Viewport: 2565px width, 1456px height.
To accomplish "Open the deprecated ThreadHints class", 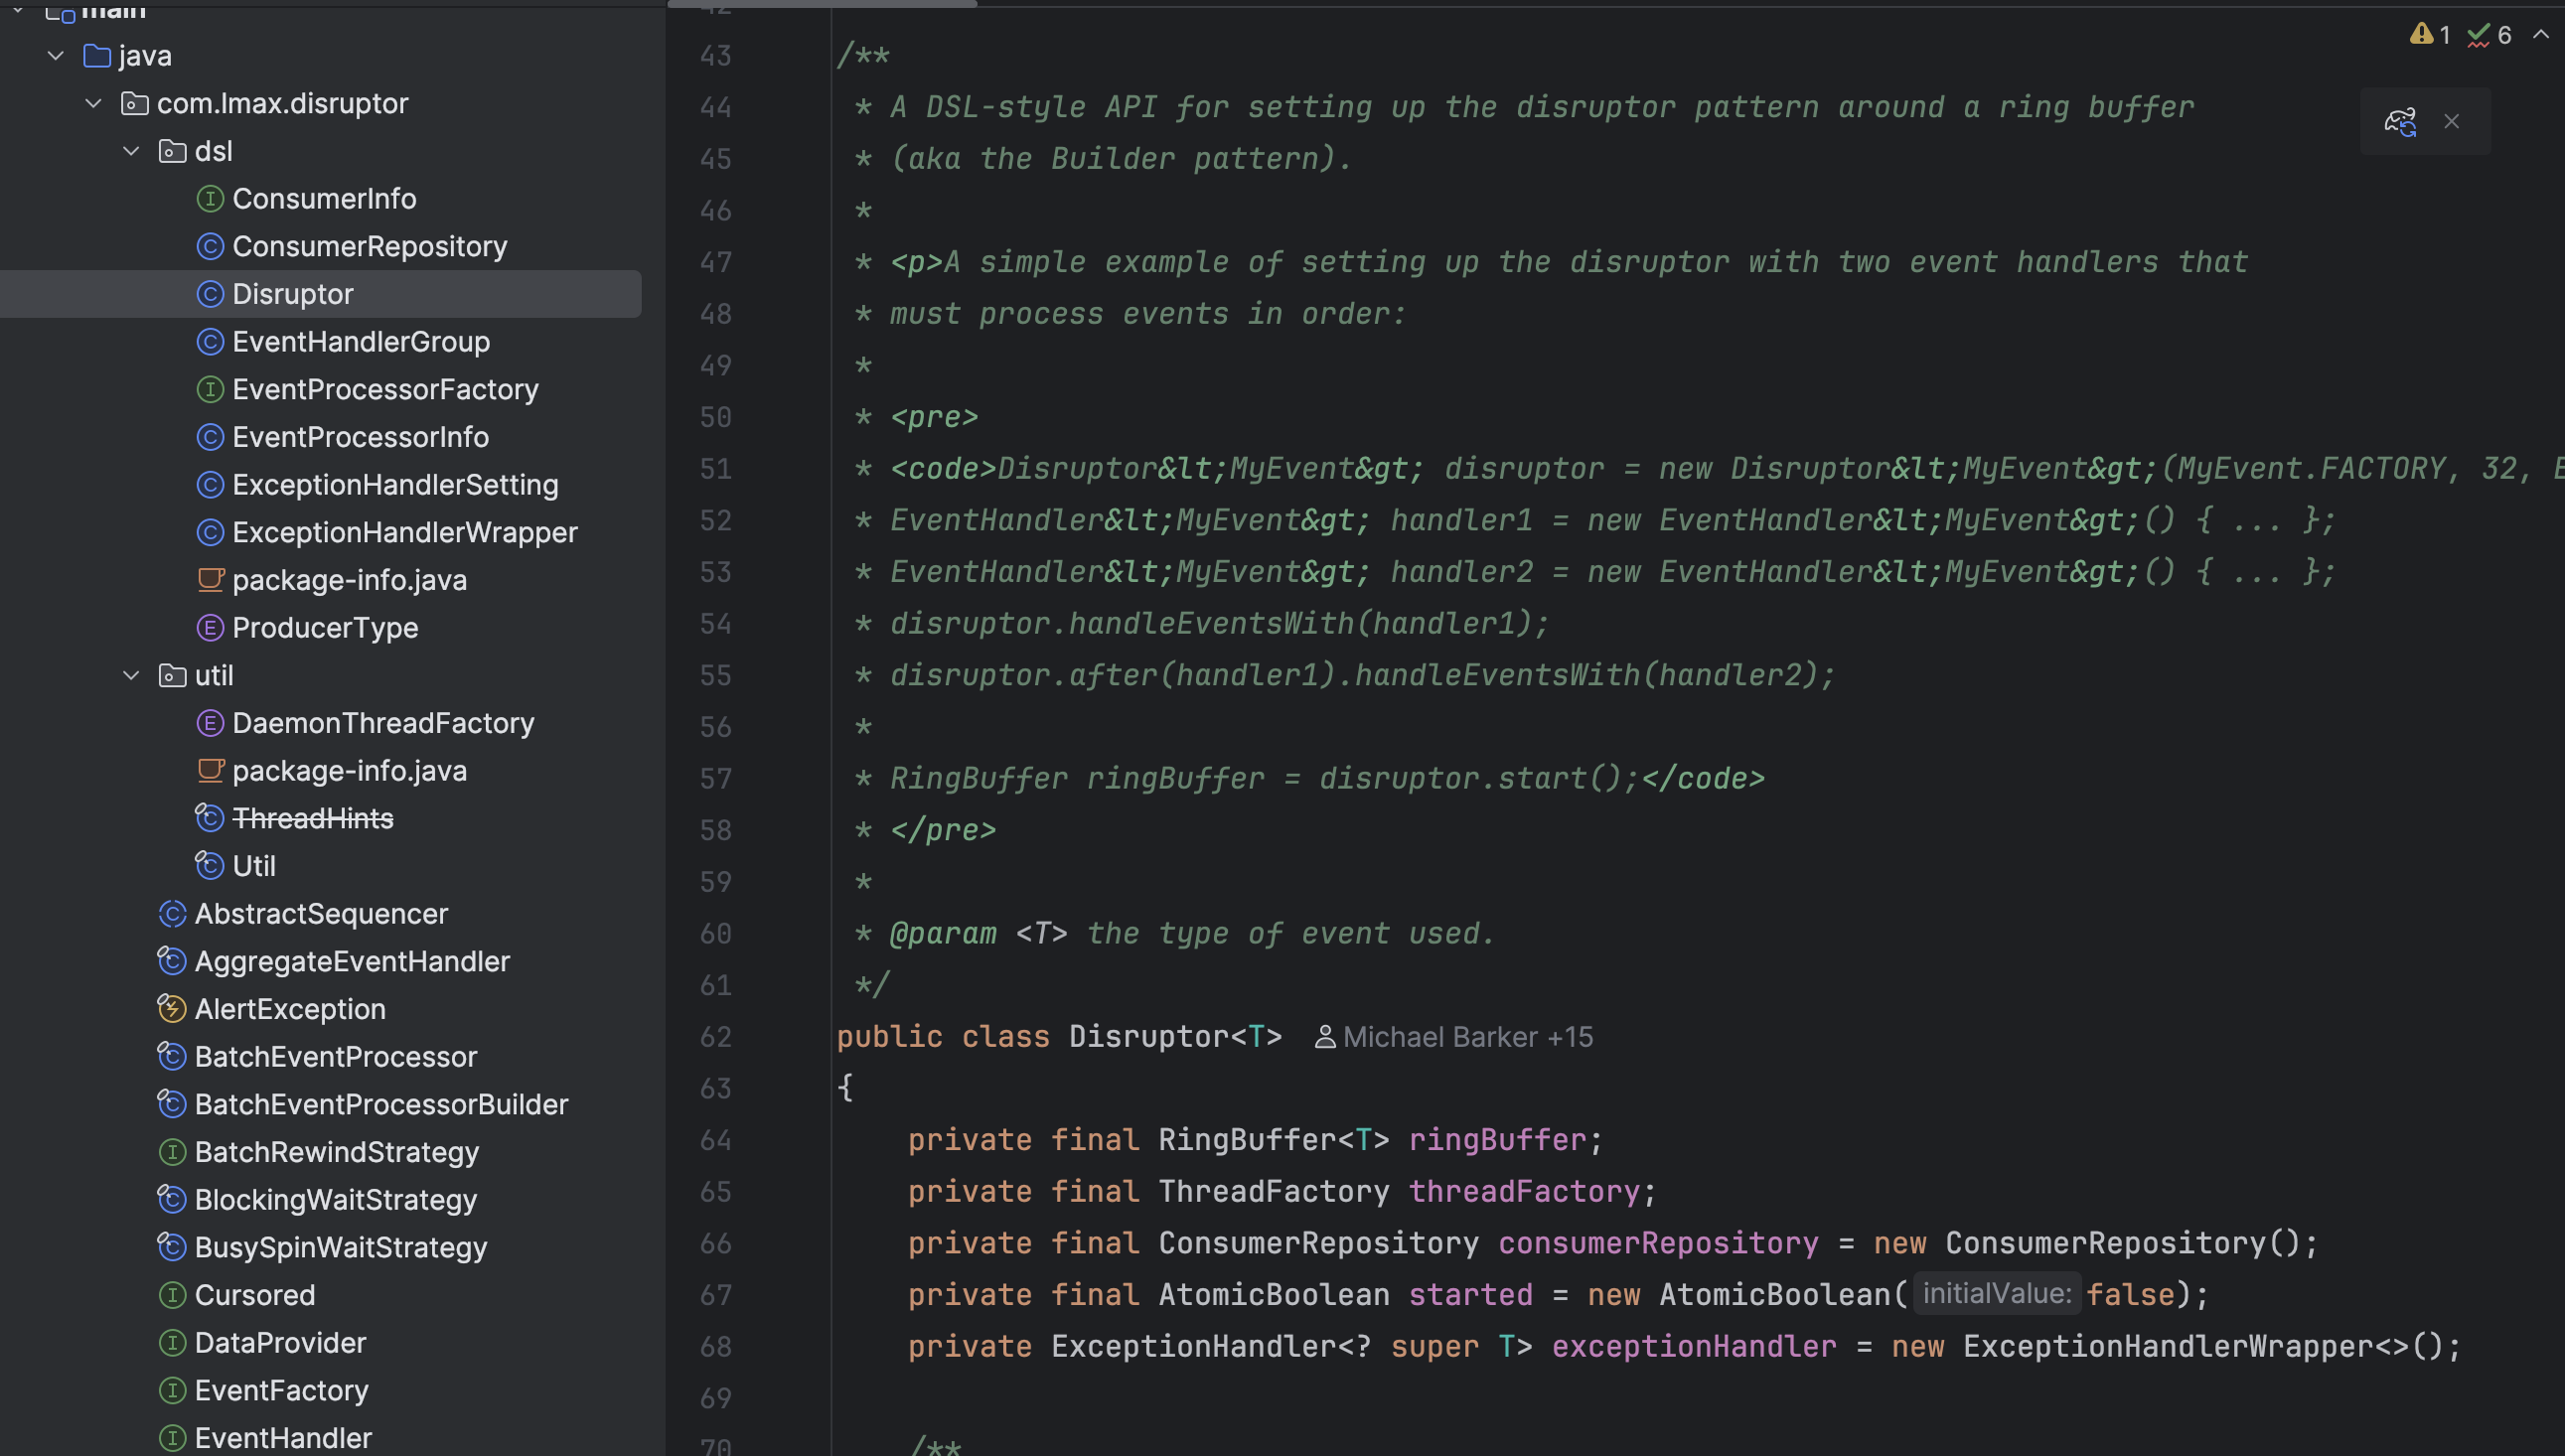I will (x=312, y=819).
